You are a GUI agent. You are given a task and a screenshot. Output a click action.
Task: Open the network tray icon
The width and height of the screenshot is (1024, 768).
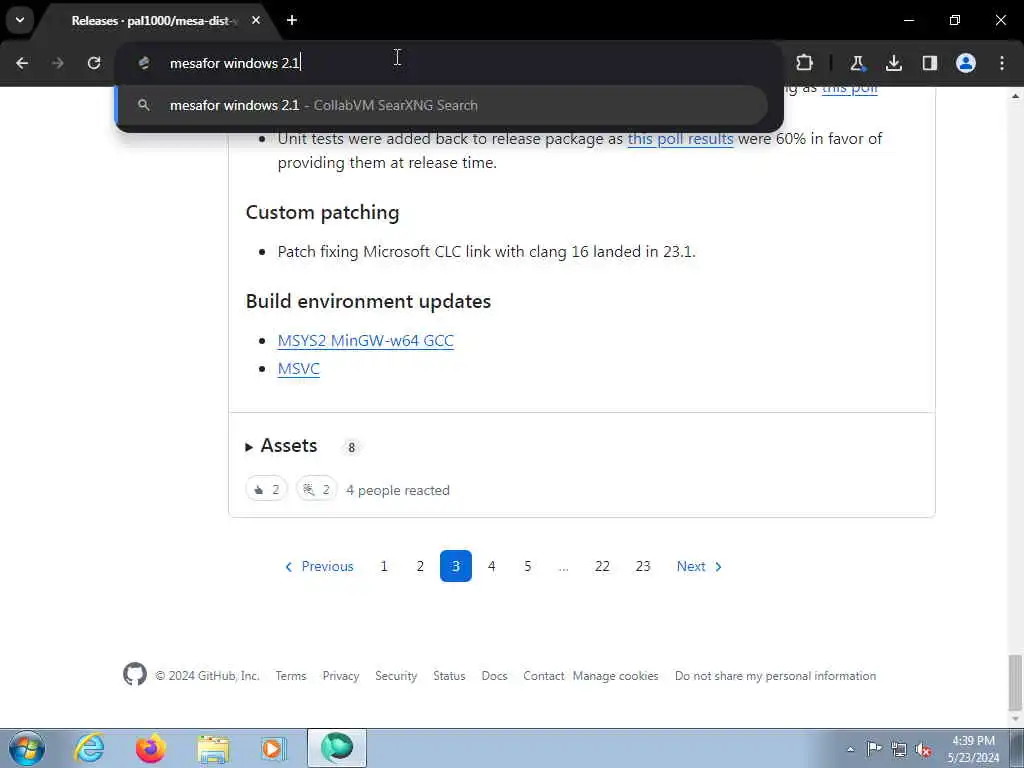click(x=899, y=749)
